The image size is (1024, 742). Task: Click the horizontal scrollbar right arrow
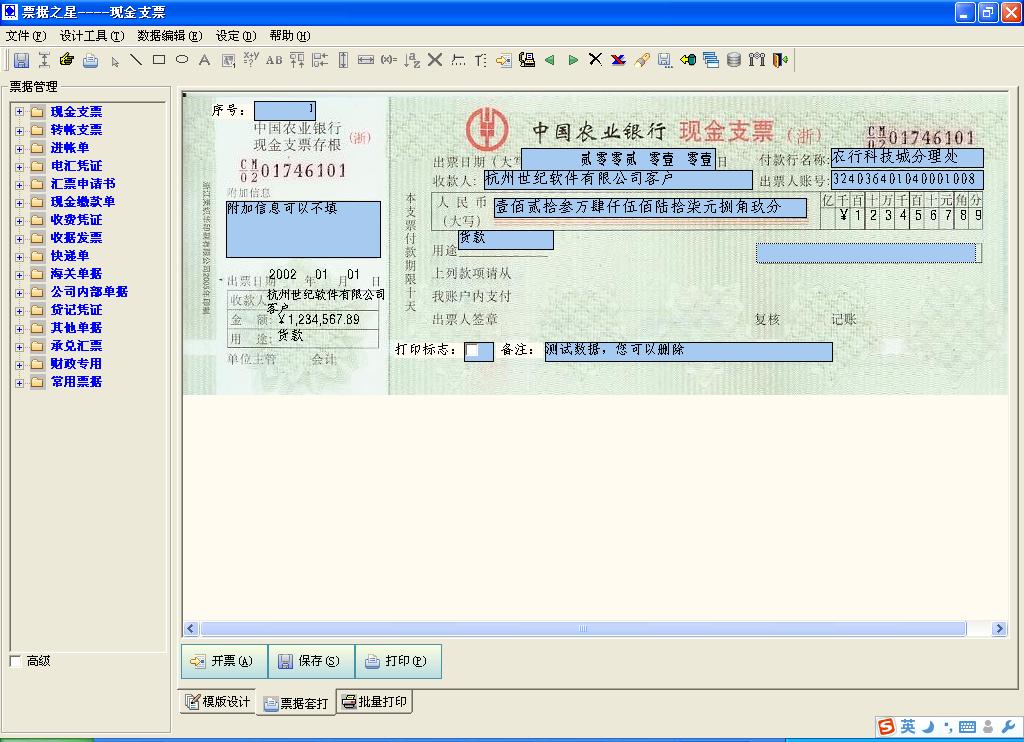pyautogui.click(x=999, y=629)
